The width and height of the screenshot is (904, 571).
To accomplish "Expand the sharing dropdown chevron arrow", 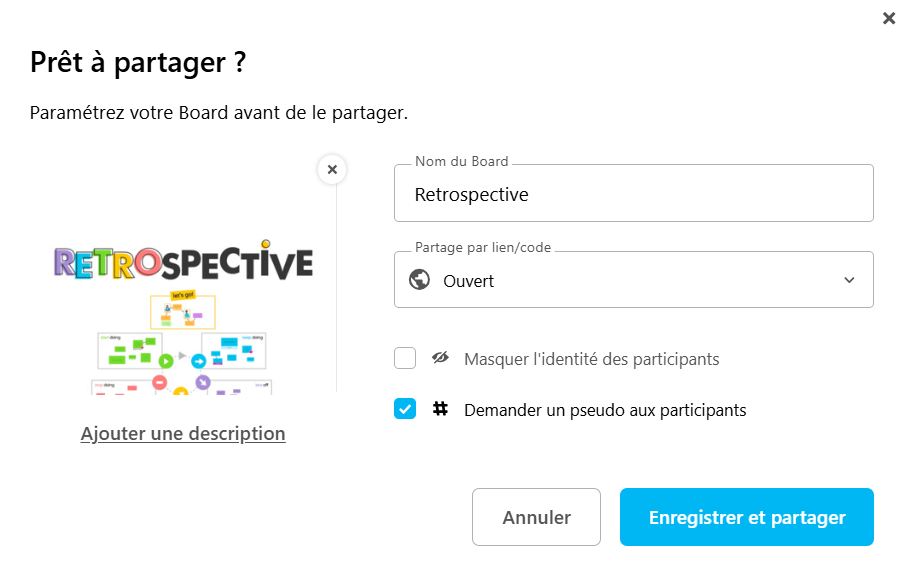I will [x=849, y=280].
